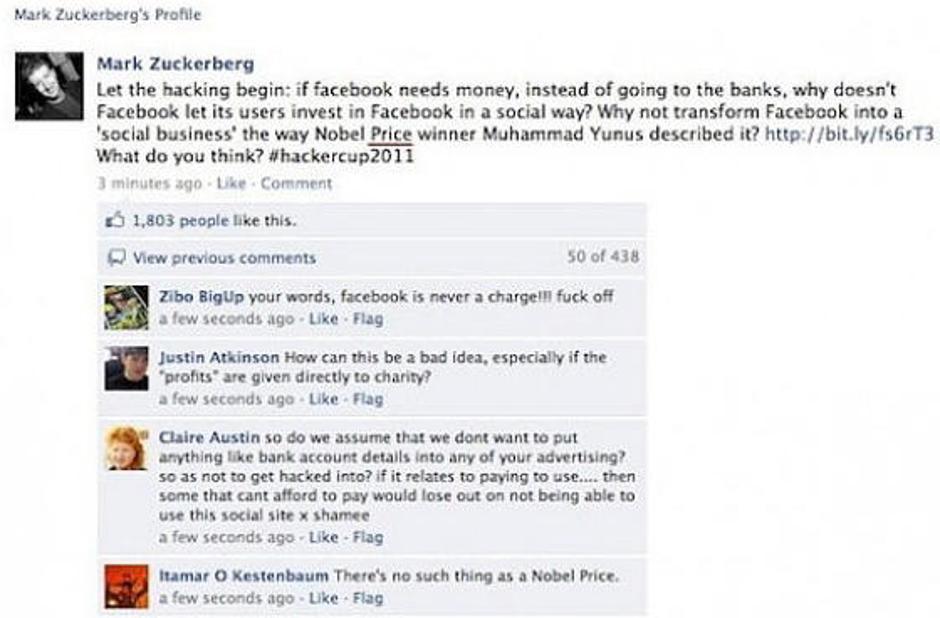940x618 pixels.
Task: Flag Claire Austin's comment
Action: 368,537
